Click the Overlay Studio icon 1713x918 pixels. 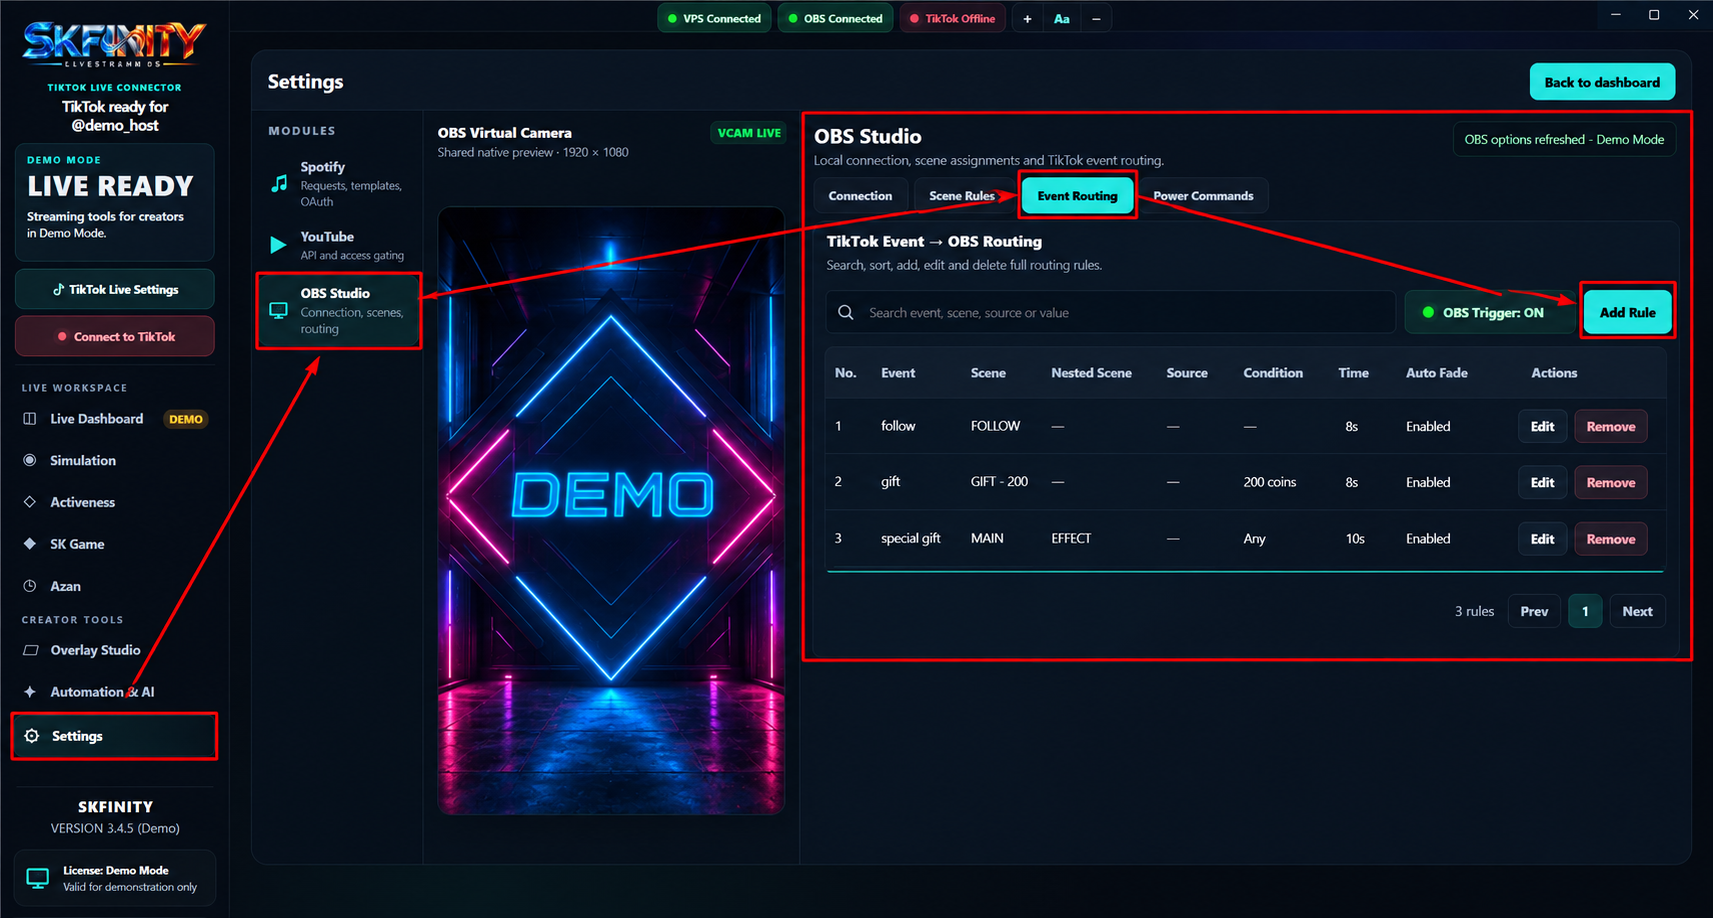click(30, 650)
